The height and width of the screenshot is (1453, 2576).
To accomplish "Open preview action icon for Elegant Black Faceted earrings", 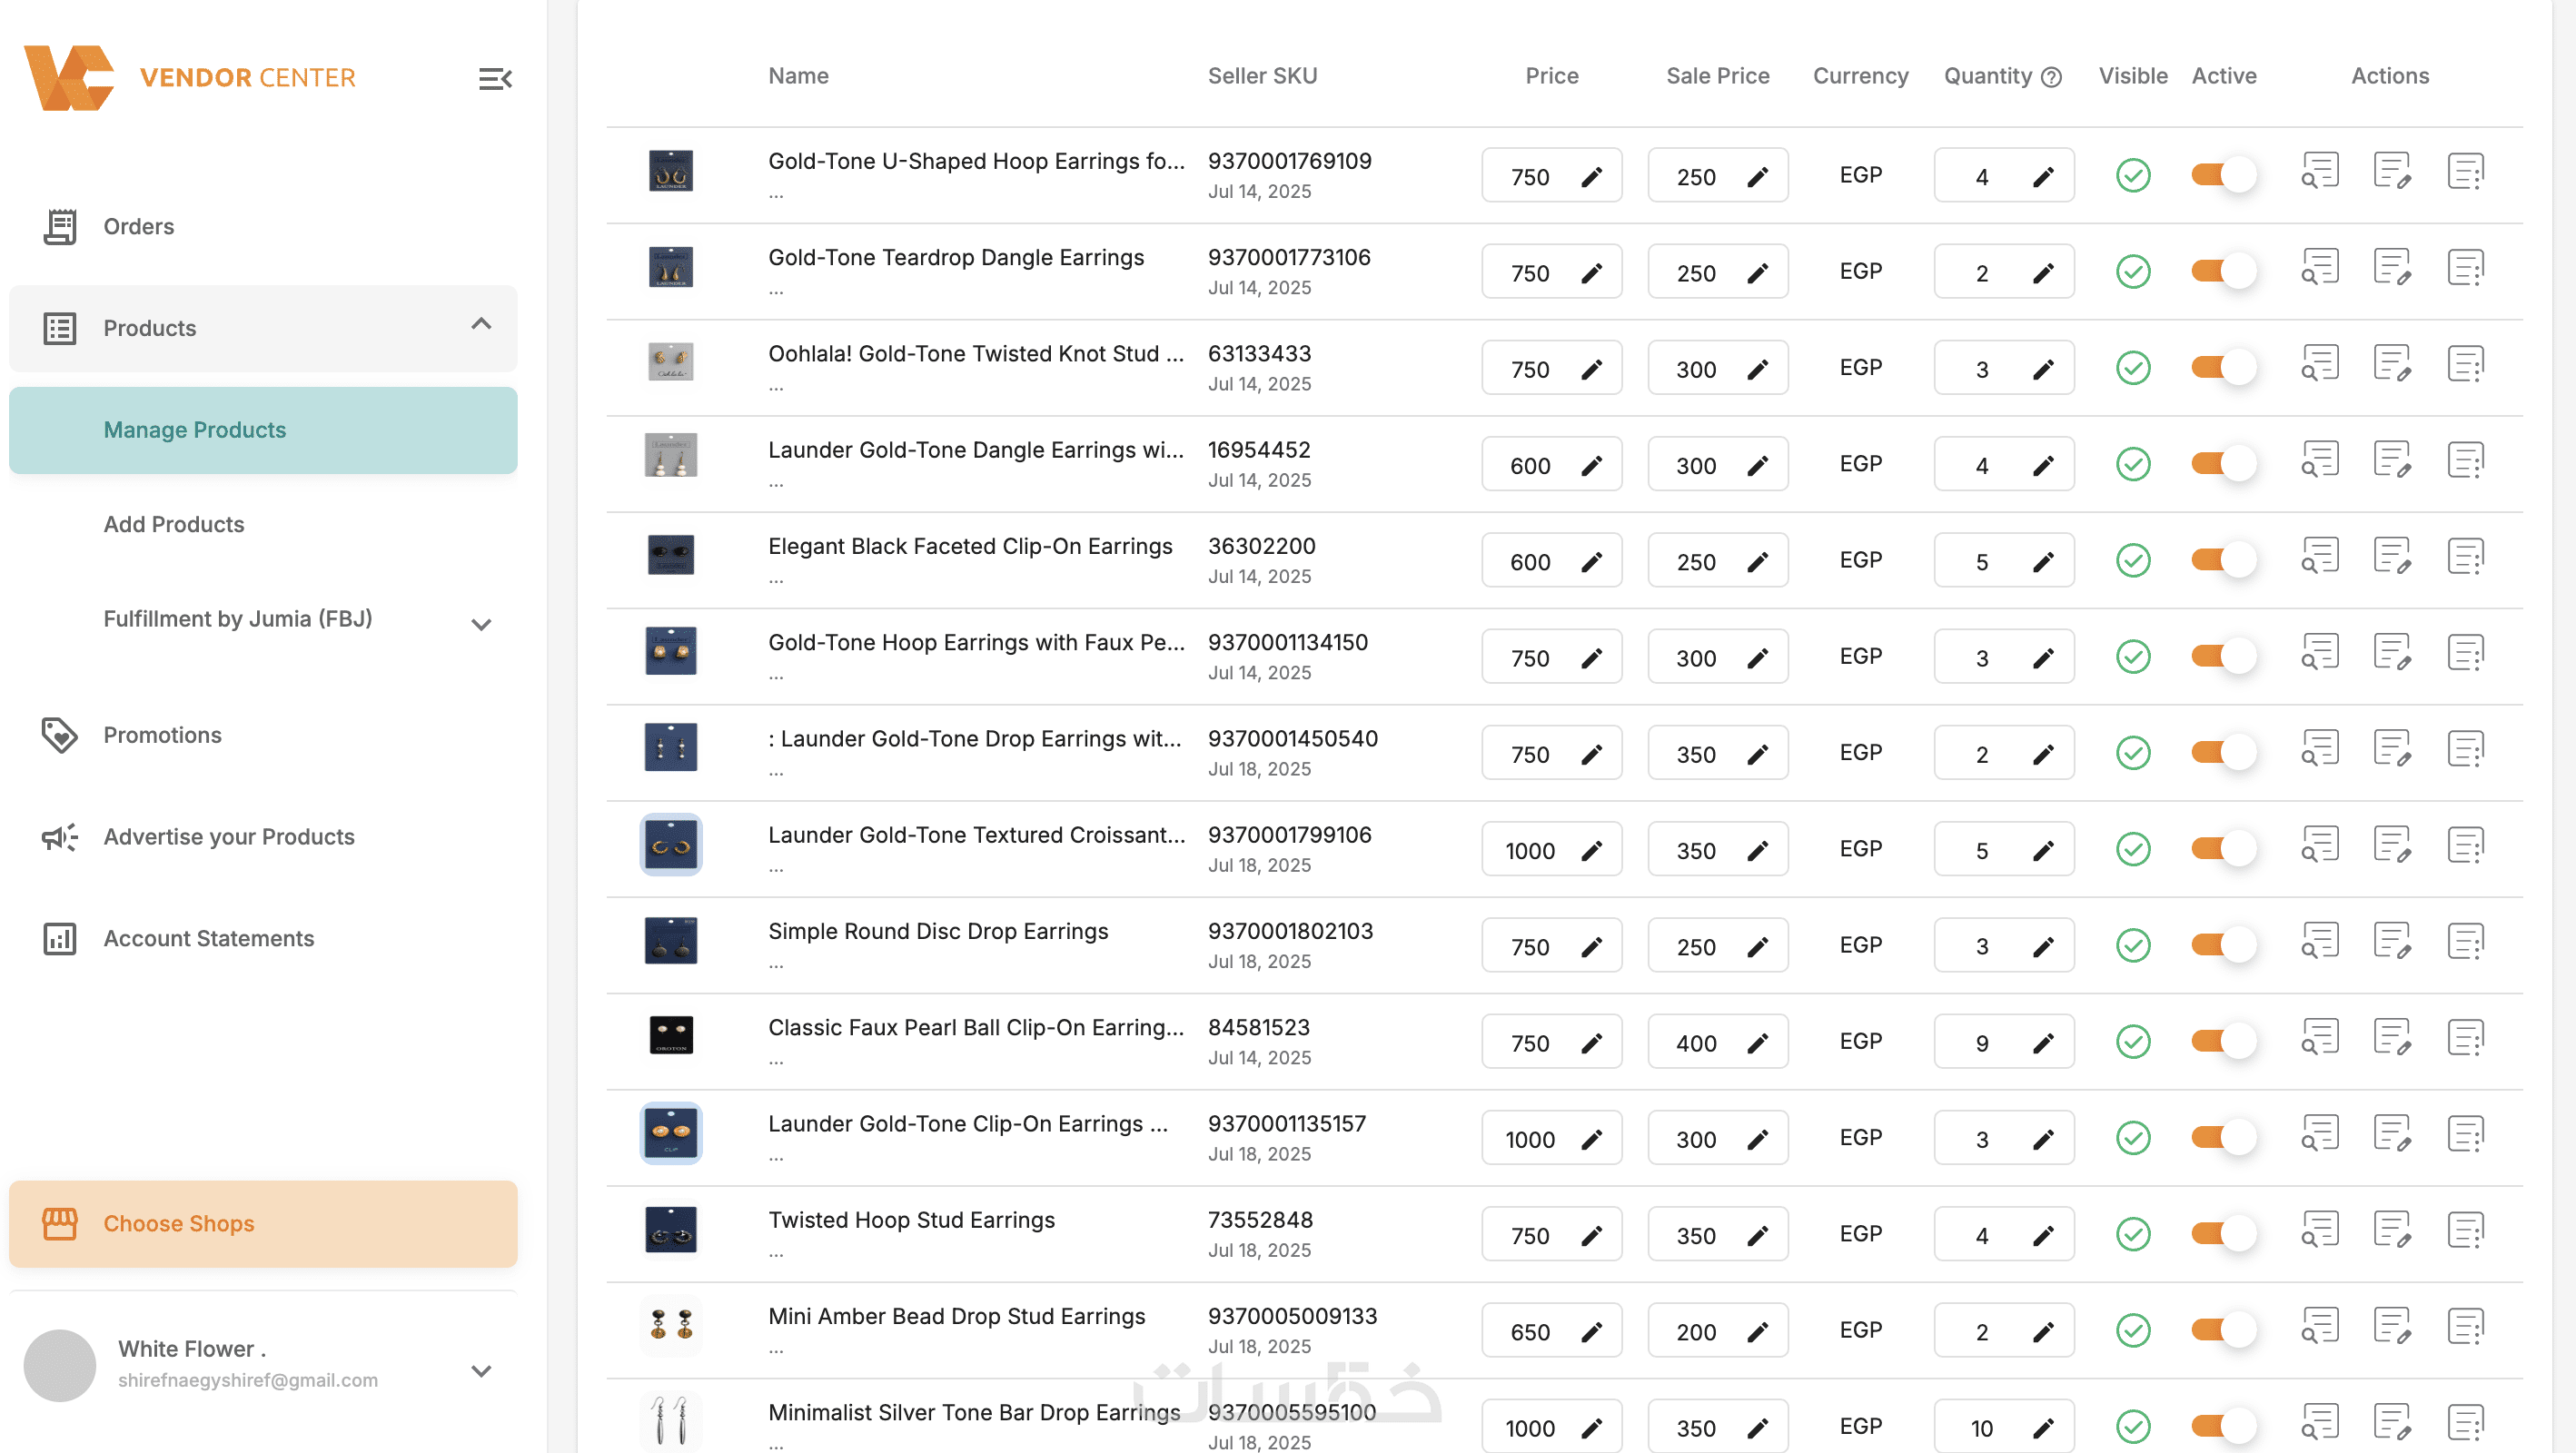I will click(x=2319, y=556).
